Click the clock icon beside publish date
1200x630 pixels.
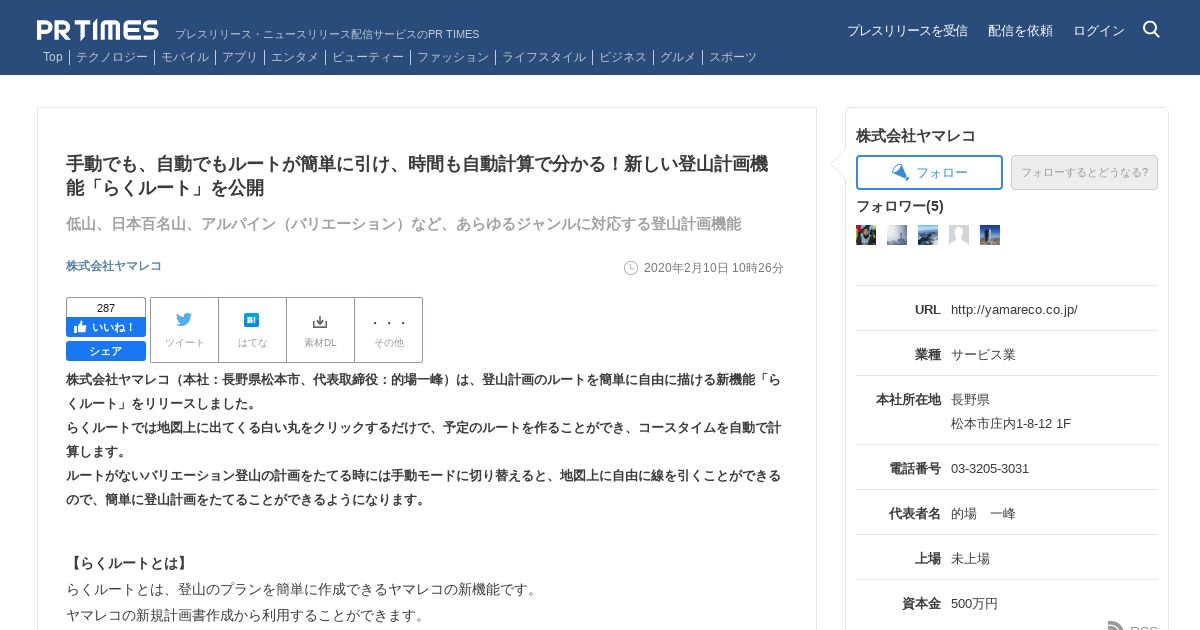coord(631,268)
